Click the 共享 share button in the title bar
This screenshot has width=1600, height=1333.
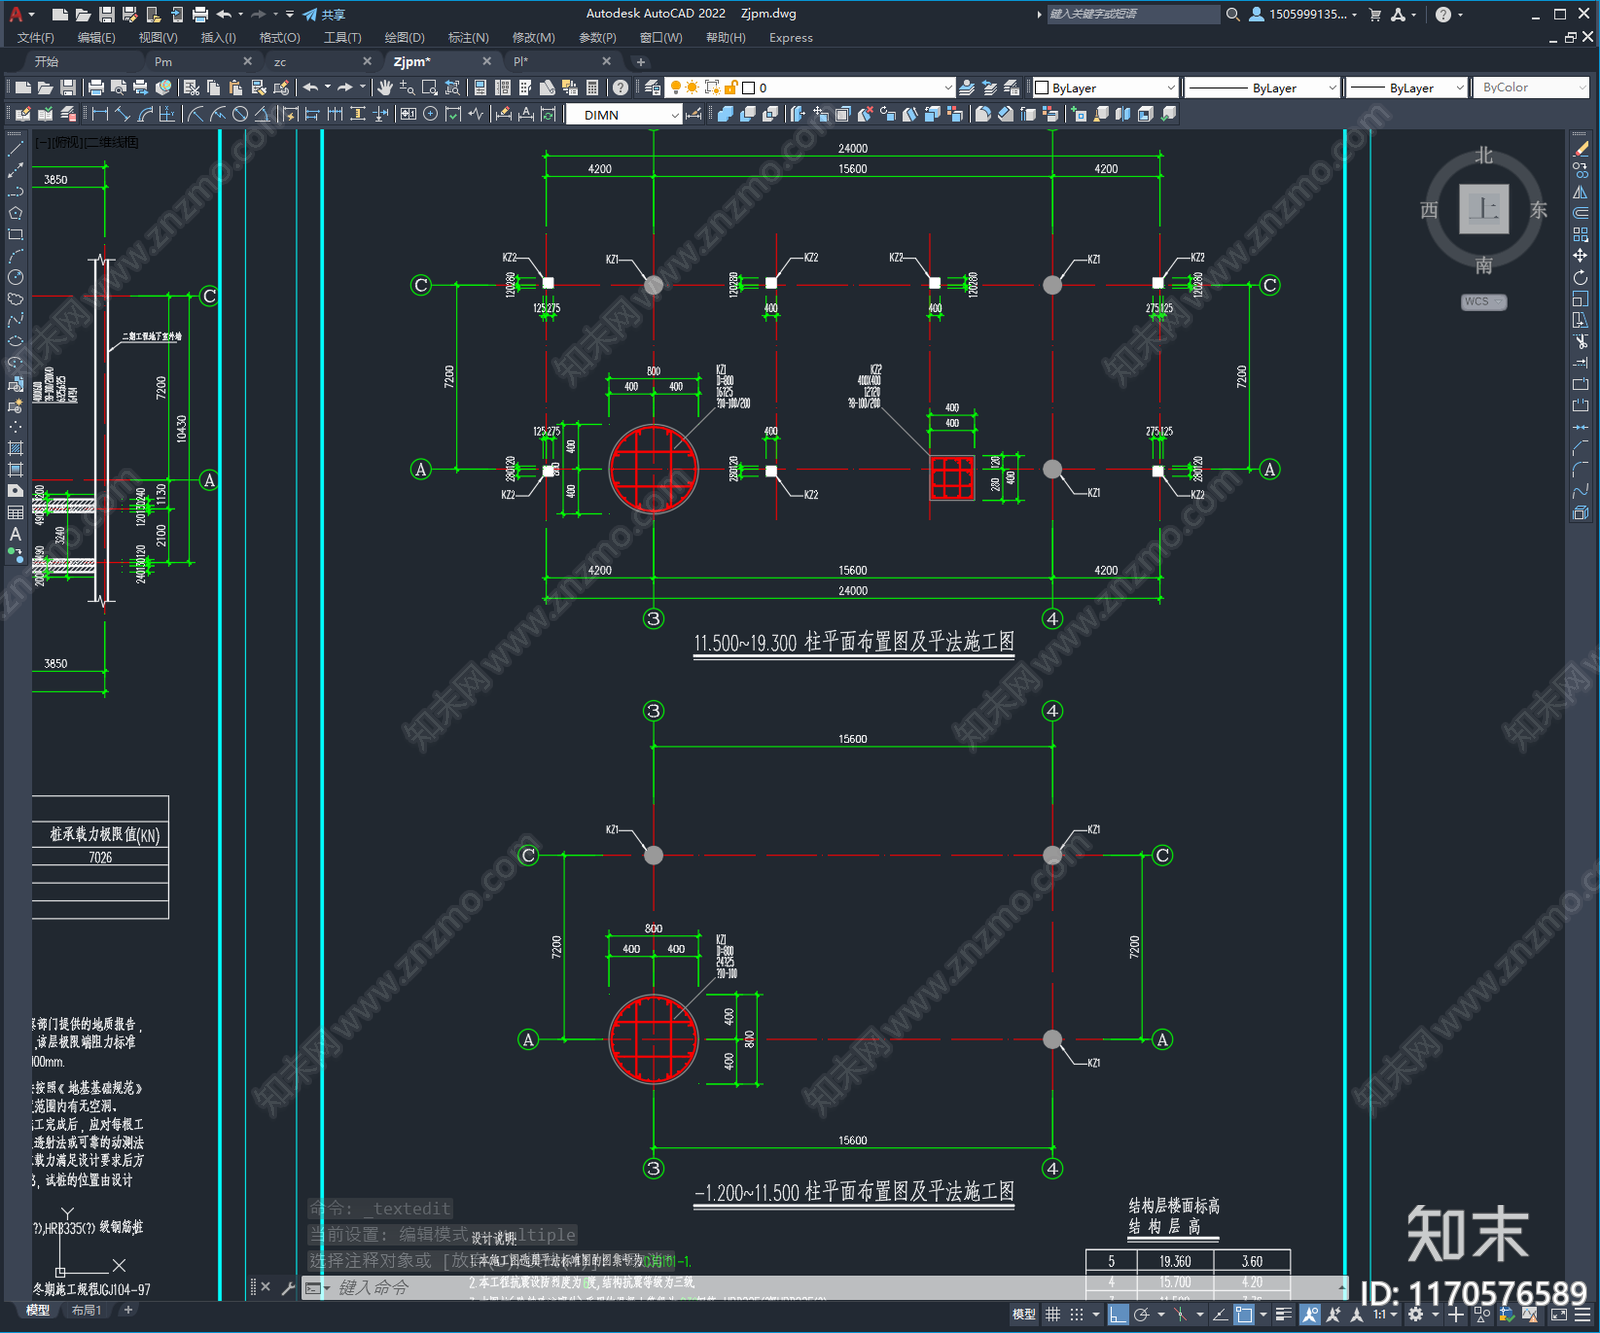point(325,14)
